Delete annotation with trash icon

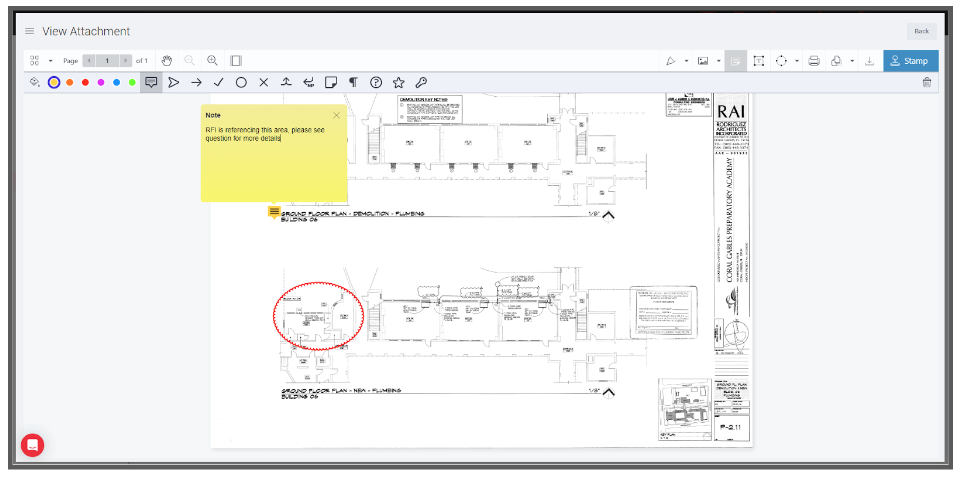click(926, 82)
